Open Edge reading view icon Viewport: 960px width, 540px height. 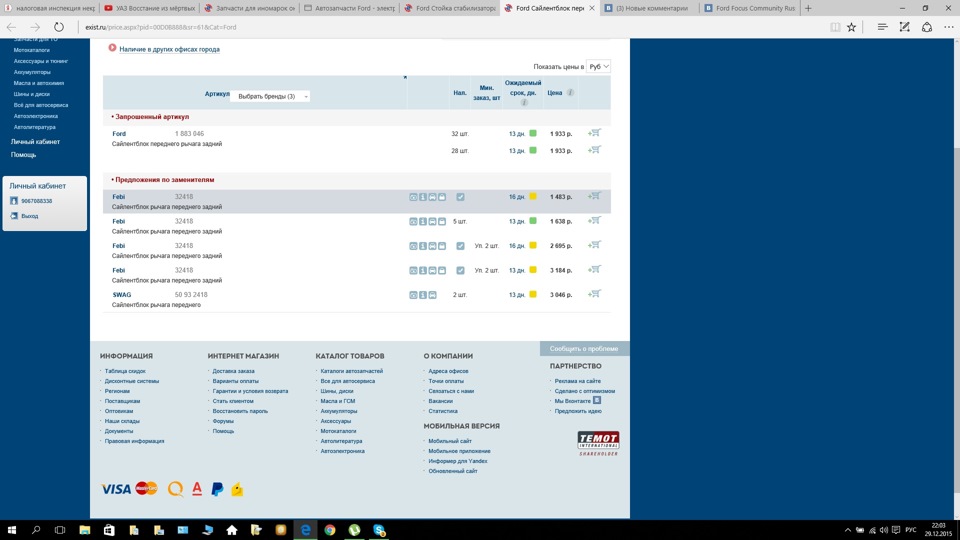click(835, 27)
